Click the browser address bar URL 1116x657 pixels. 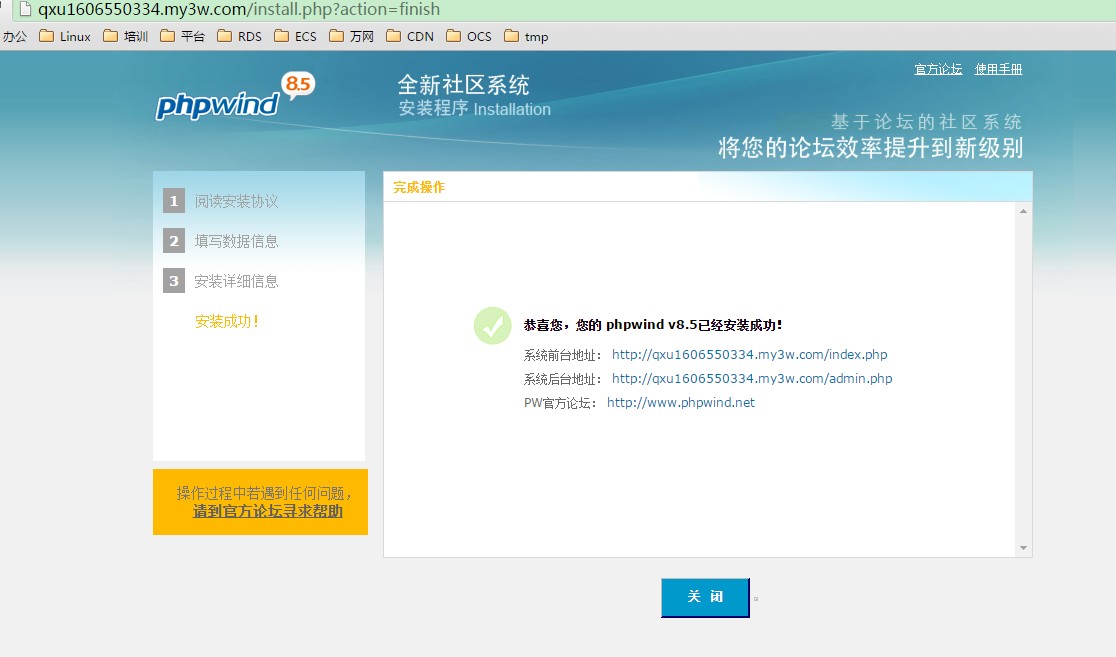point(238,9)
